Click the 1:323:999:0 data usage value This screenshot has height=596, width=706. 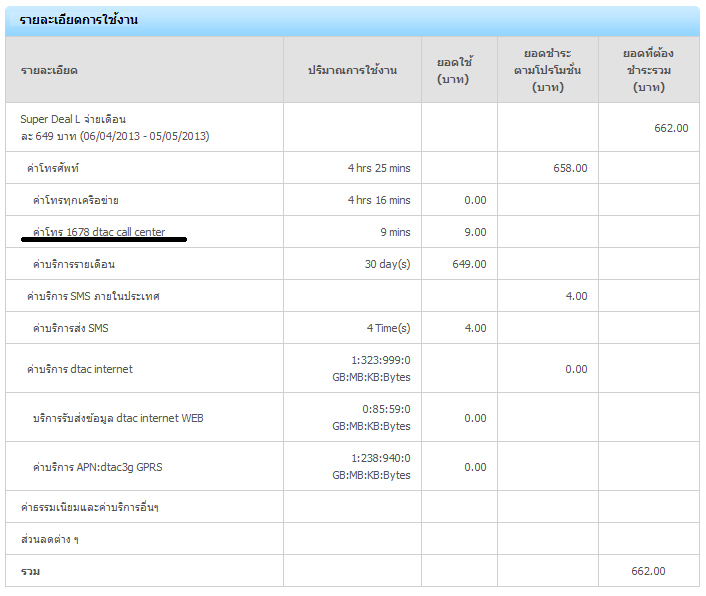(380, 361)
